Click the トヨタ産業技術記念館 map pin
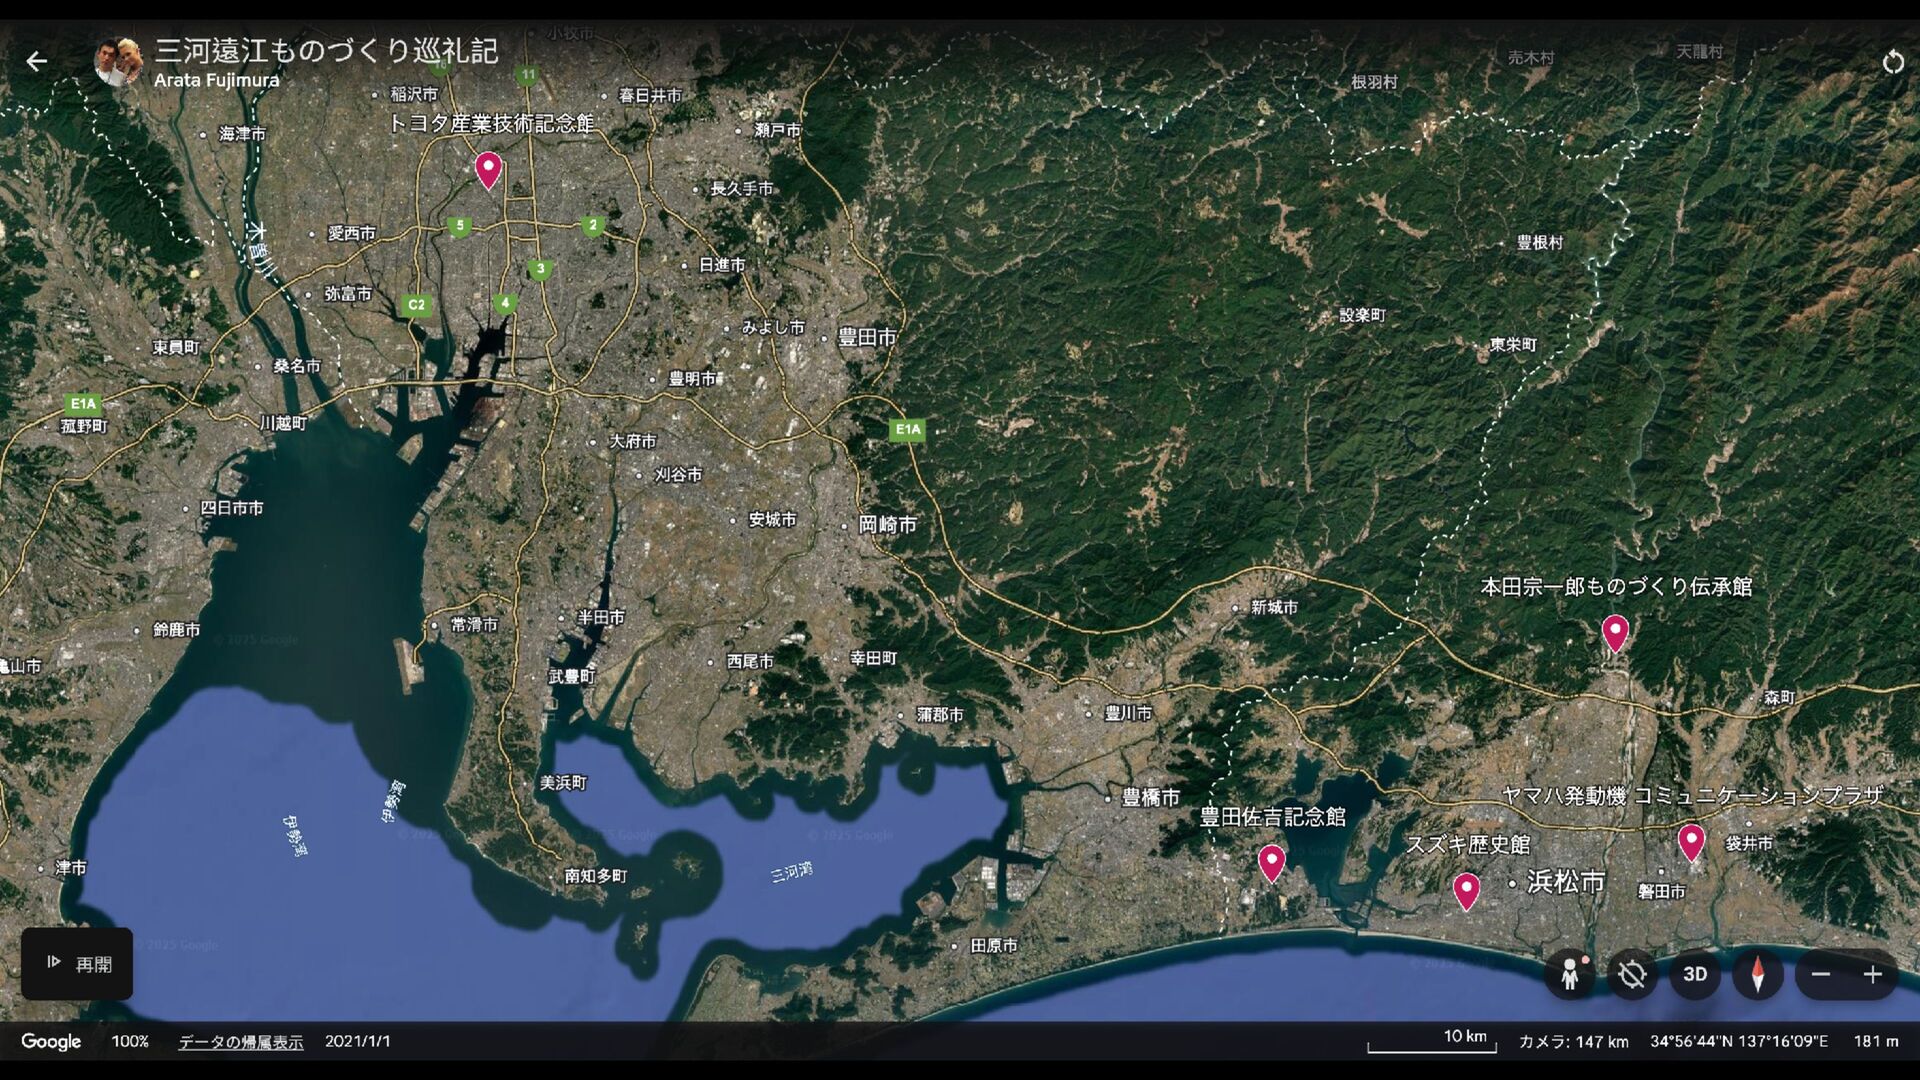The height and width of the screenshot is (1080, 1920). 488,169
